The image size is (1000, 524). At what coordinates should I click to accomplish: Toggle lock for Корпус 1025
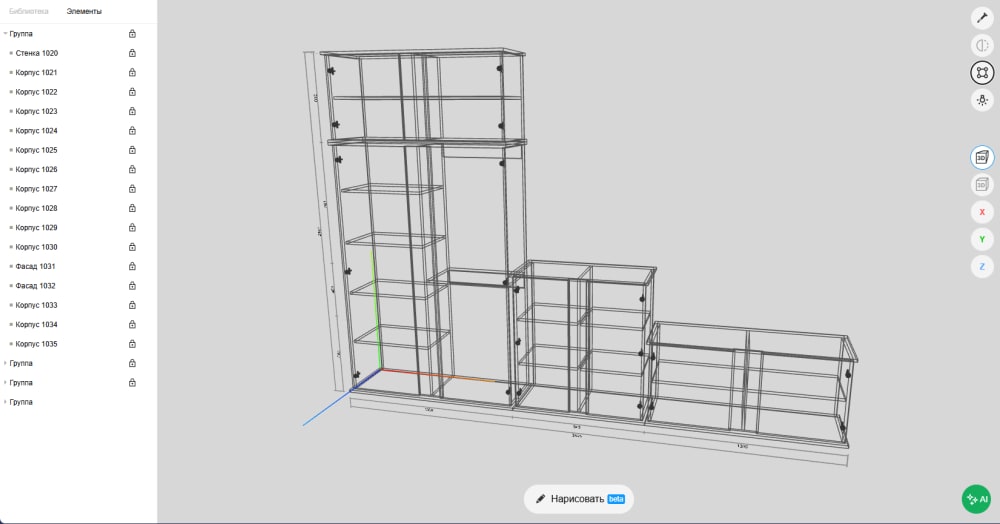132,150
